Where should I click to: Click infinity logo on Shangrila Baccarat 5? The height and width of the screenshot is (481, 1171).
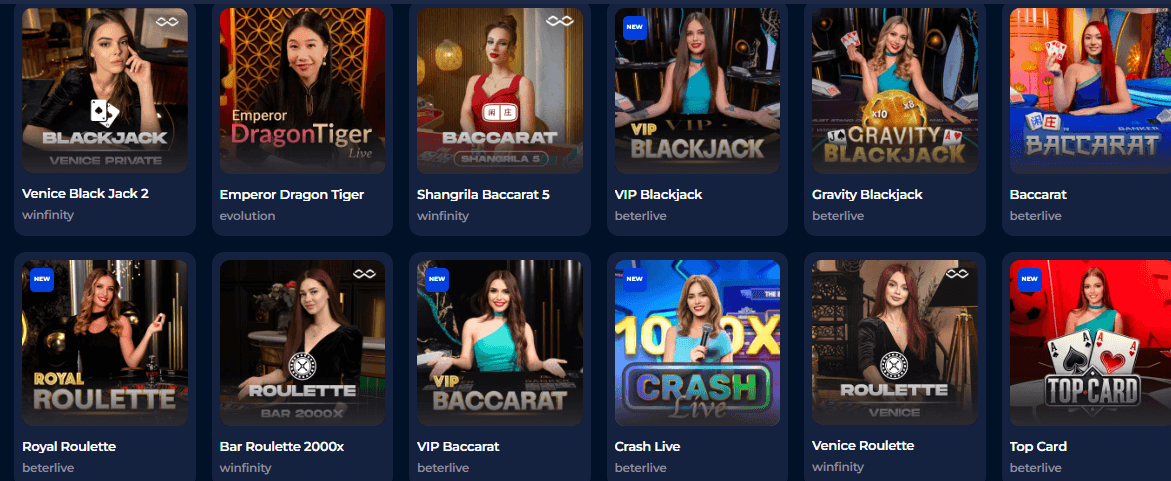tap(559, 22)
